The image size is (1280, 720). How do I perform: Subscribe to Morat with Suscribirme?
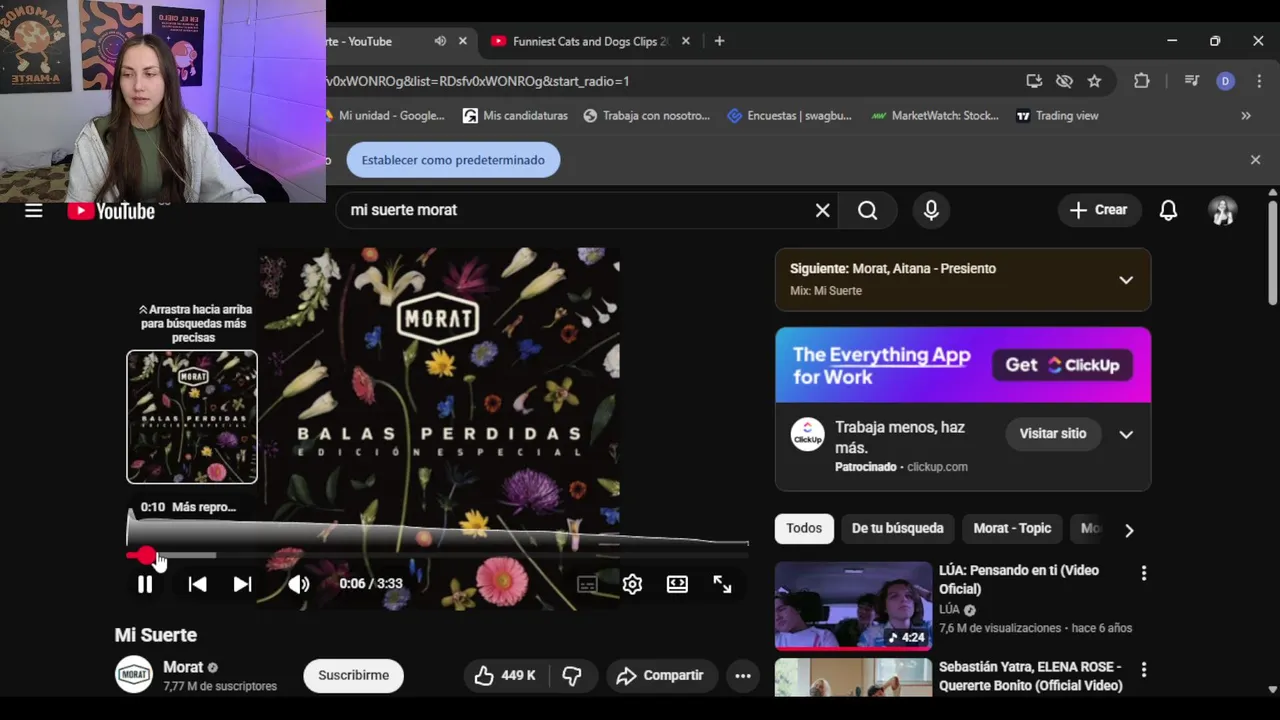coord(353,675)
